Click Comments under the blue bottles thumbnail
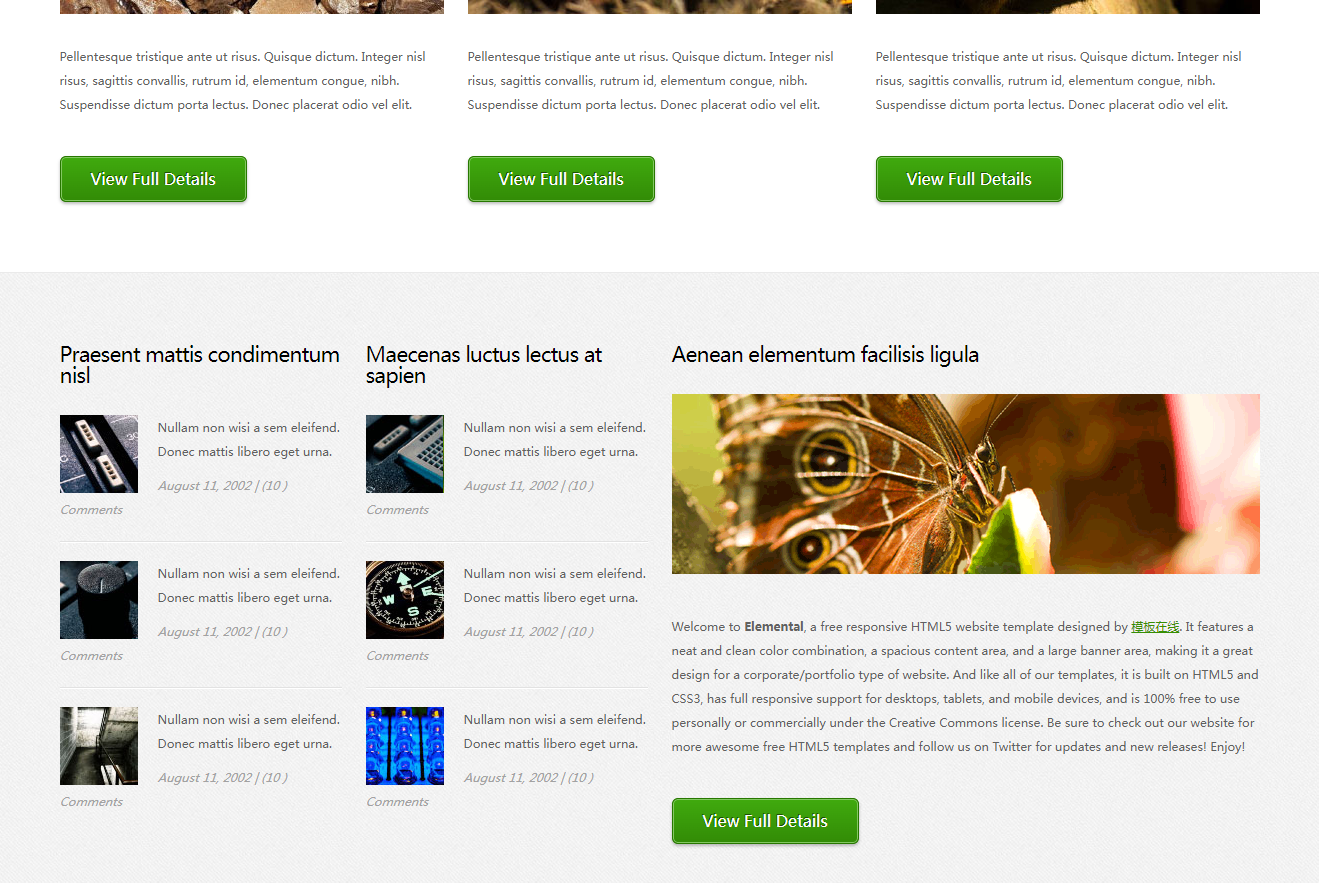 397,802
